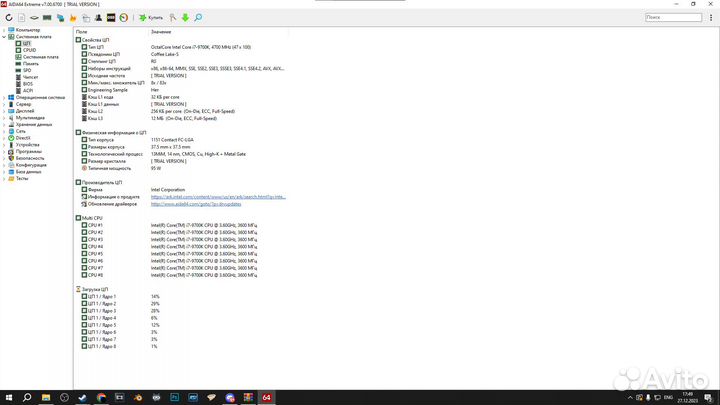
Task: Open the notification center icon
Action: click(709, 397)
